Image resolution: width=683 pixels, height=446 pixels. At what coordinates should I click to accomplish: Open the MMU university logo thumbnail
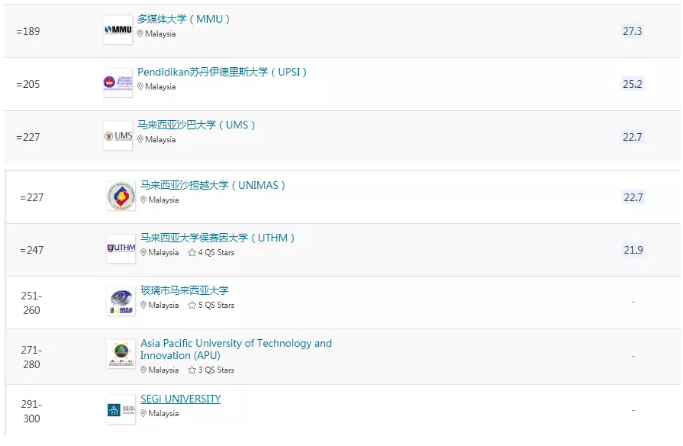click(118, 30)
